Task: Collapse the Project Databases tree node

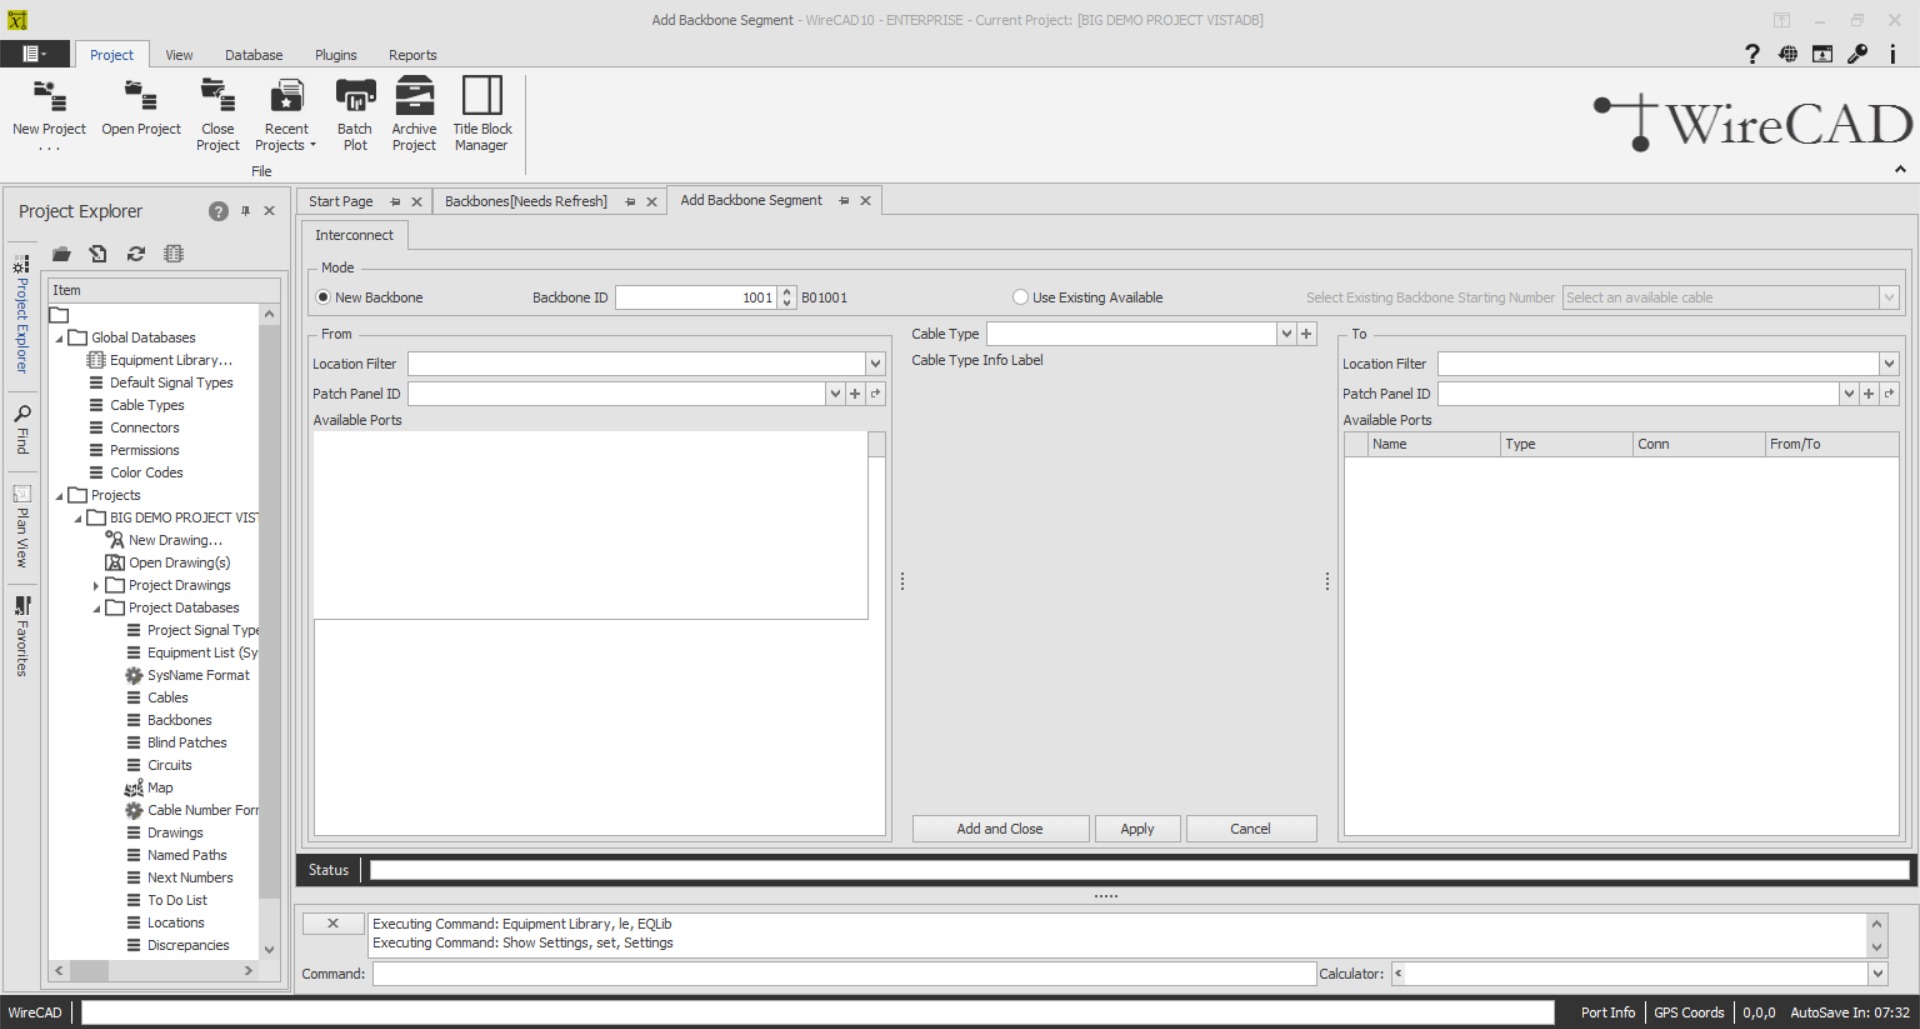Action: [x=97, y=608]
